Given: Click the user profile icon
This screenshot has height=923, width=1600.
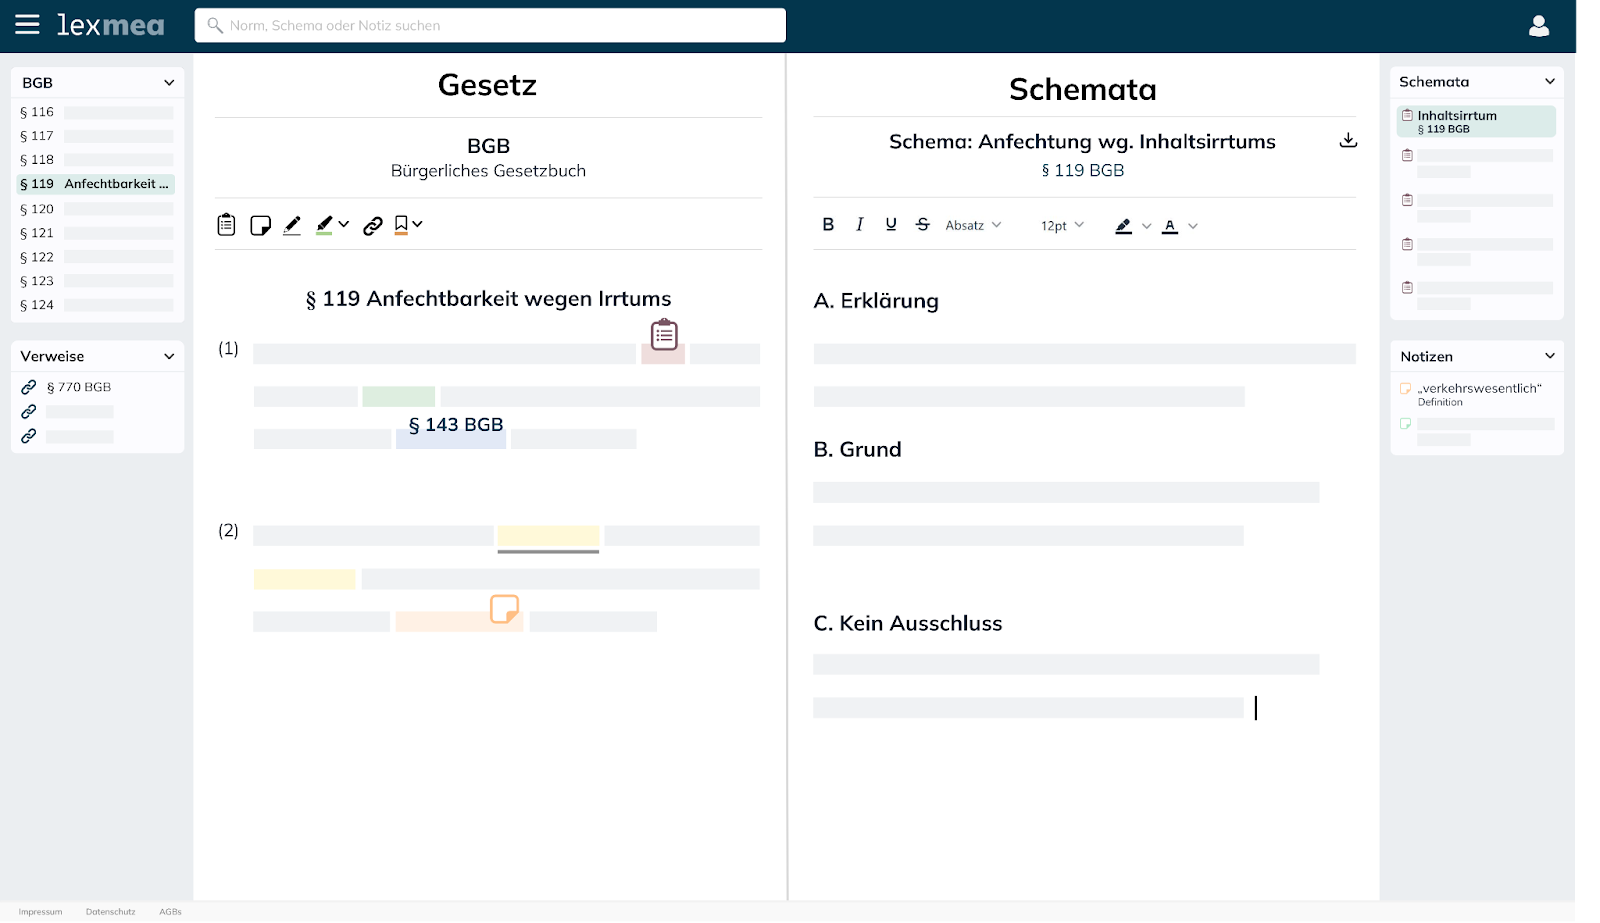Looking at the screenshot, I should coord(1538,26).
